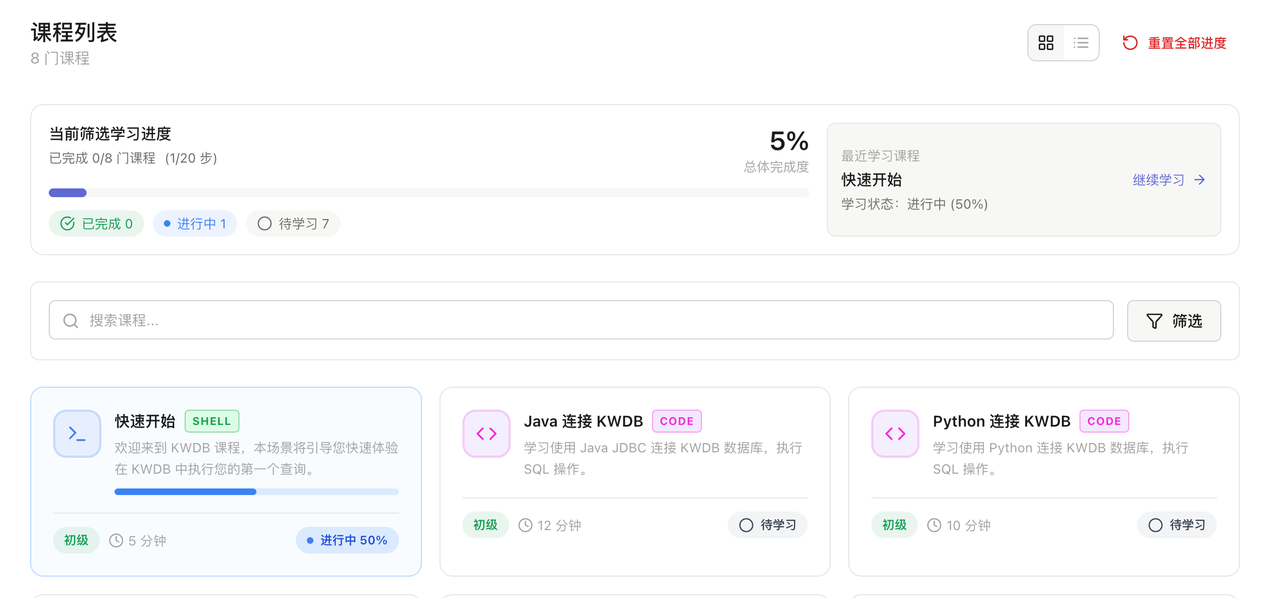The height and width of the screenshot is (598, 1280).
Task: Click the 继续学习 arrow
Action: [1200, 180]
